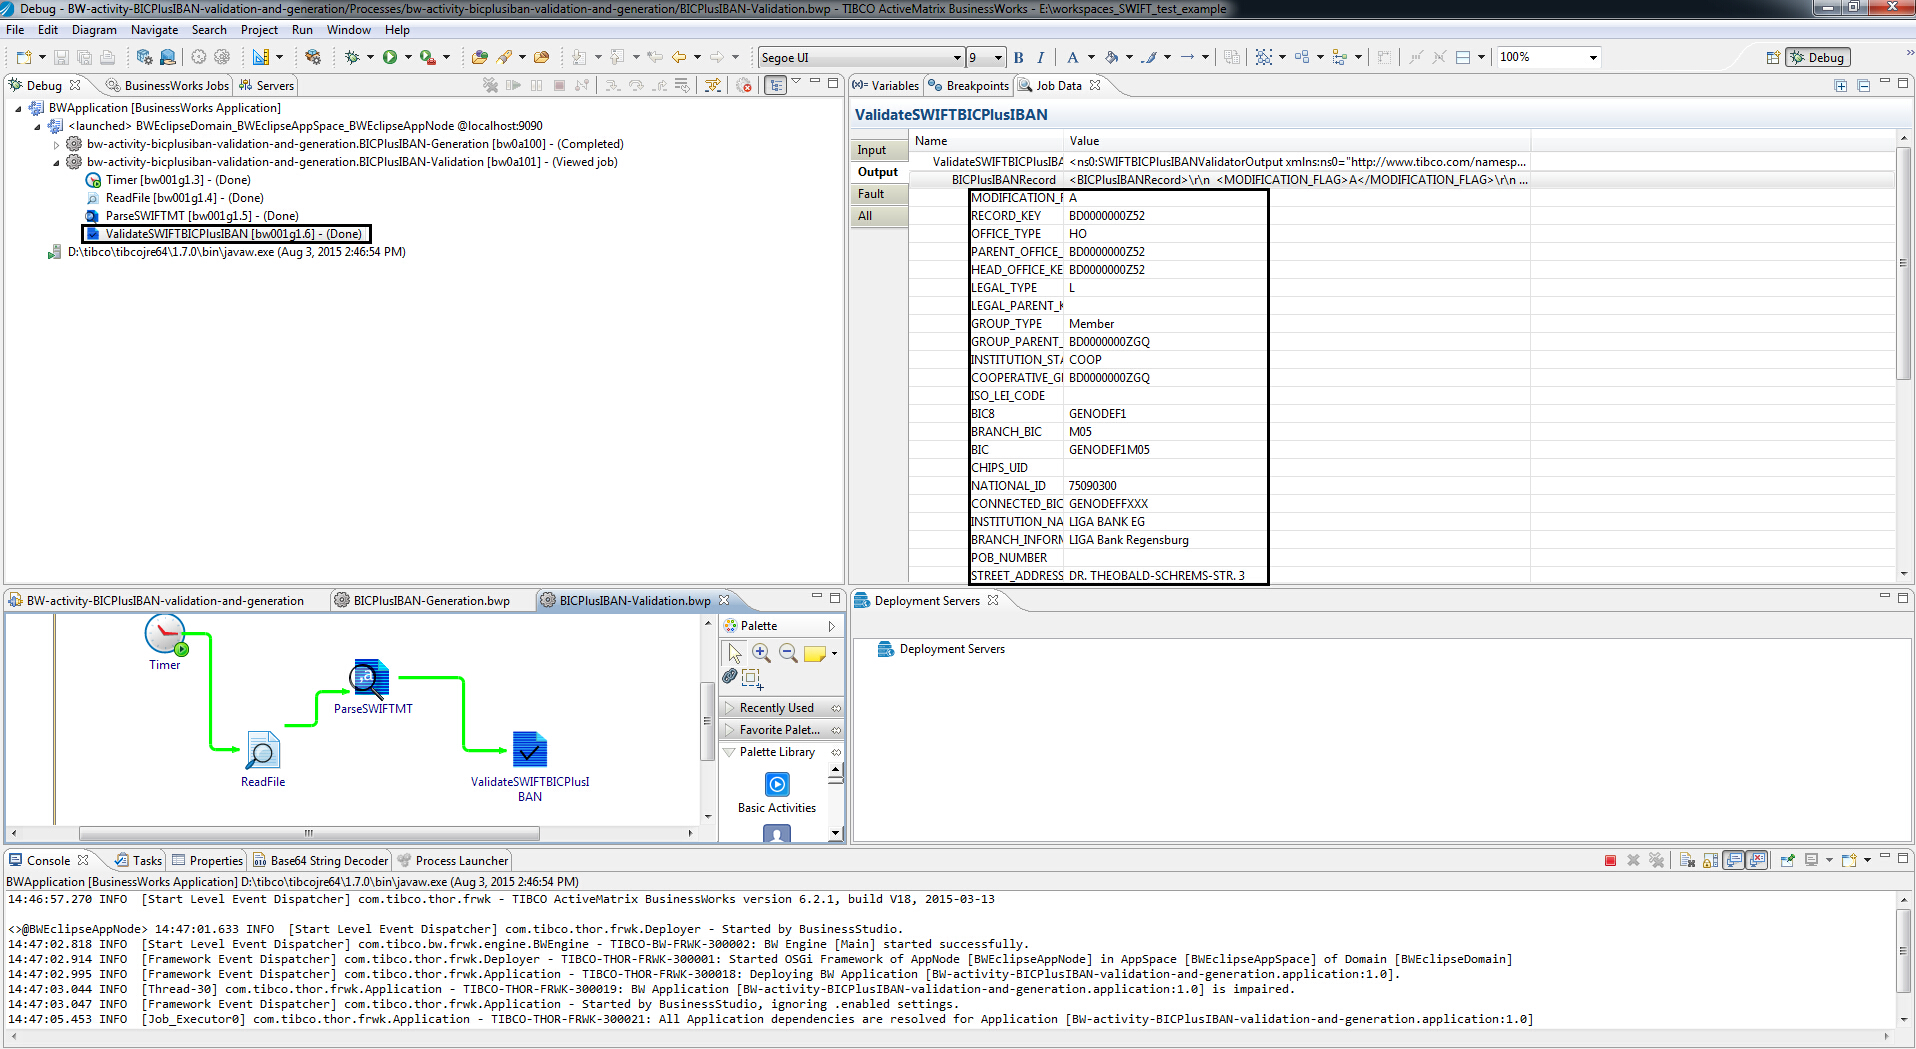The width and height of the screenshot is (1916, 1049).
Task: Open the font name Segoe UI dropdown
Action: pyautogui.click(x=956, y=57)
